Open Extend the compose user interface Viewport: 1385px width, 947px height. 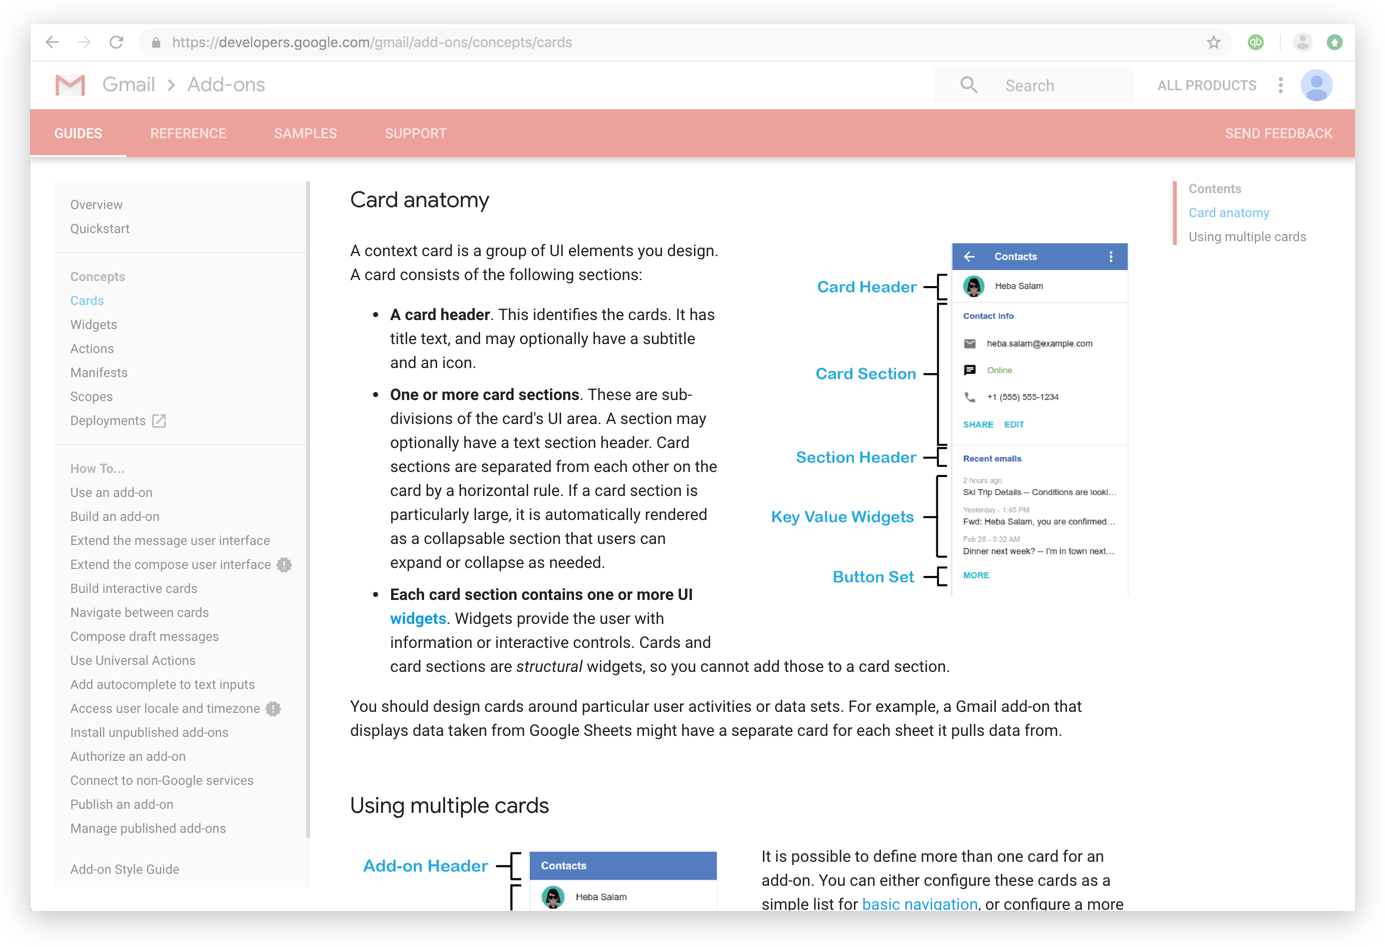coord(170,565)
